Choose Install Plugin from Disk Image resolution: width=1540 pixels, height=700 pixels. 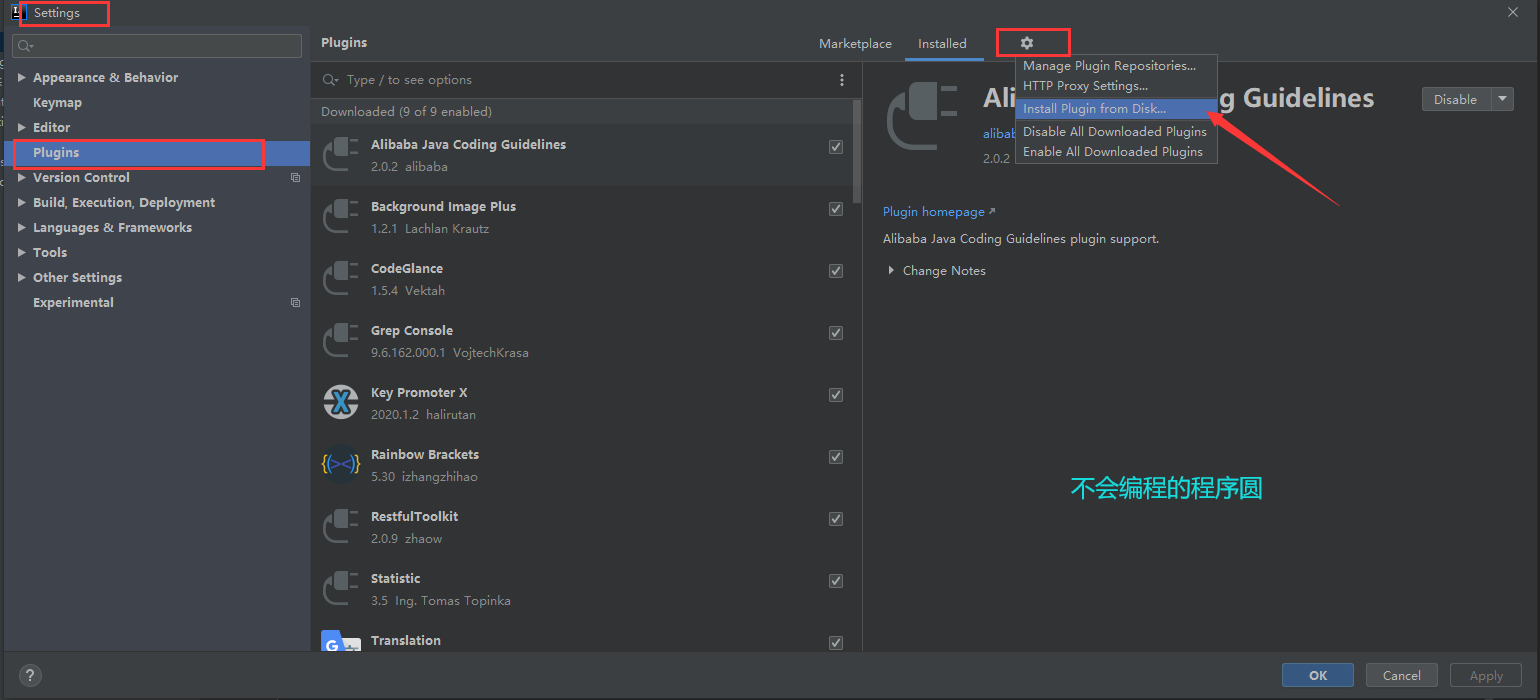click(1116, 109)
